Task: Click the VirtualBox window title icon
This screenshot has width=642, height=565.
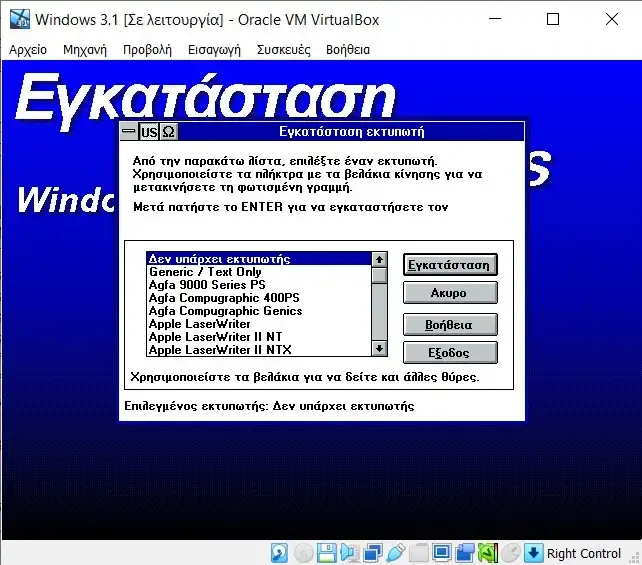Action: point(20,19)
